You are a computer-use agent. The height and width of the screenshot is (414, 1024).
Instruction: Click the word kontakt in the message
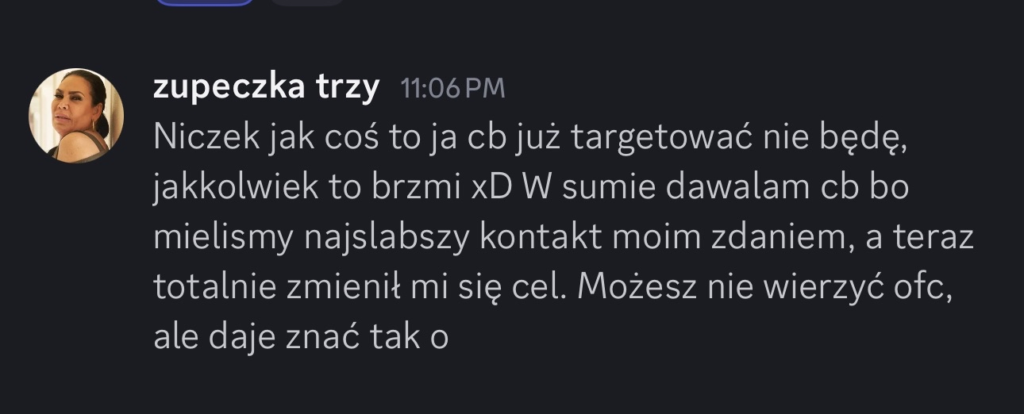pos(541,238)
